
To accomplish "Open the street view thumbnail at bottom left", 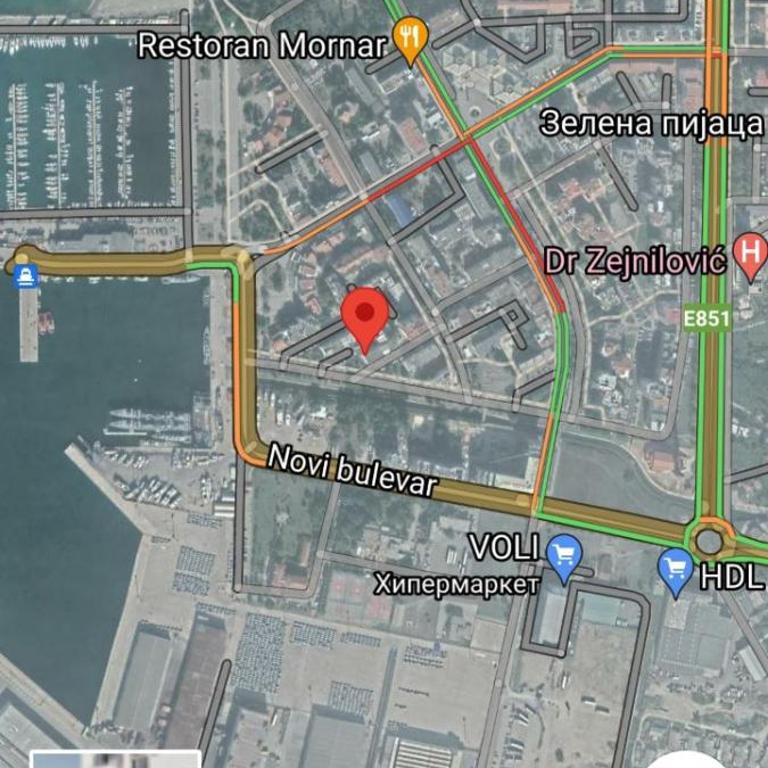I will coord(116,759).
